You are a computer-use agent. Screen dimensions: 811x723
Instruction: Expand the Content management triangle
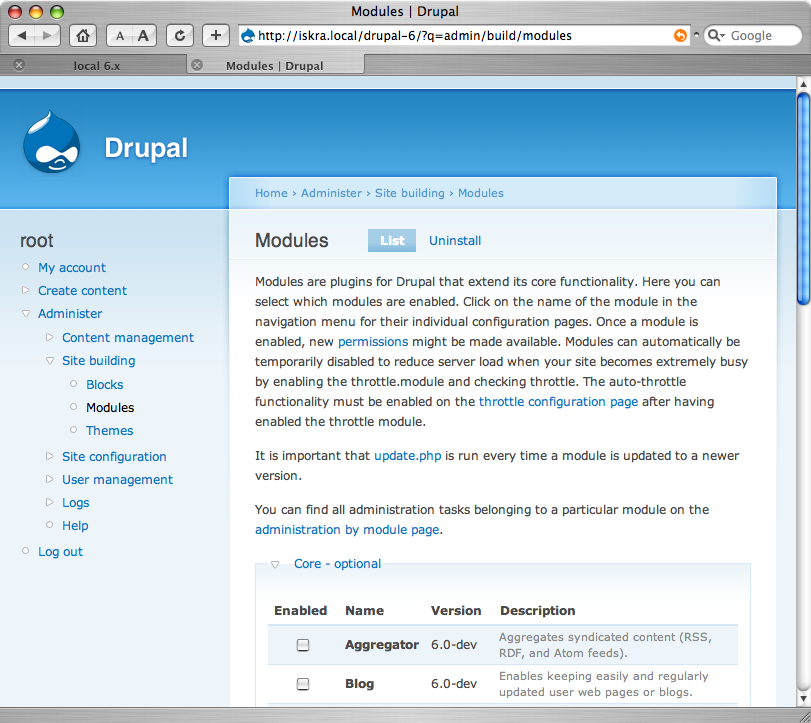[x=50, y=337]
